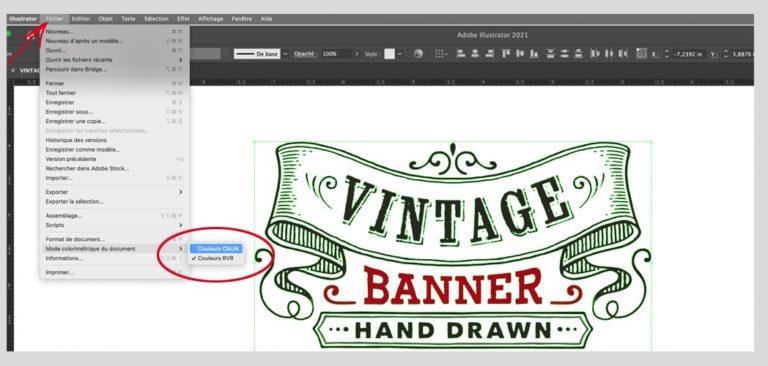Click the reference point grid icon

point(641,54)
